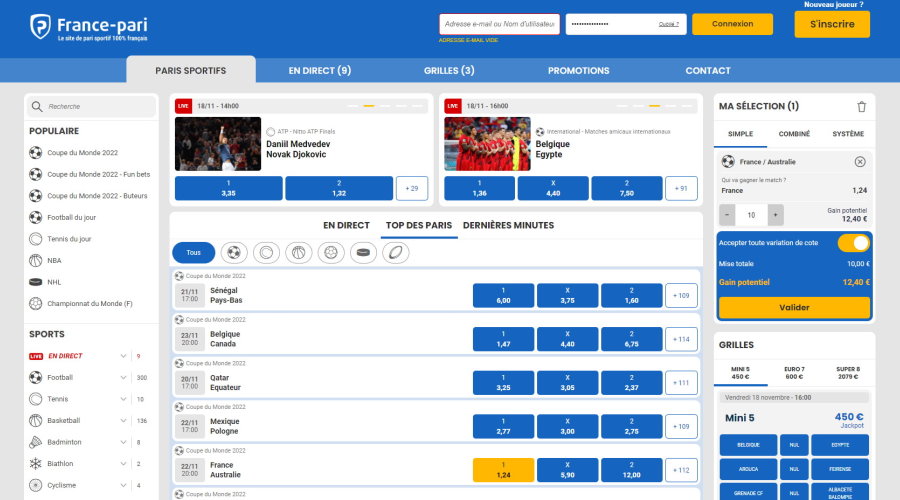The width and height of the screenshot is (900, 500).
Task: Click Oublié ? forgotten password link
Action: 668,24
